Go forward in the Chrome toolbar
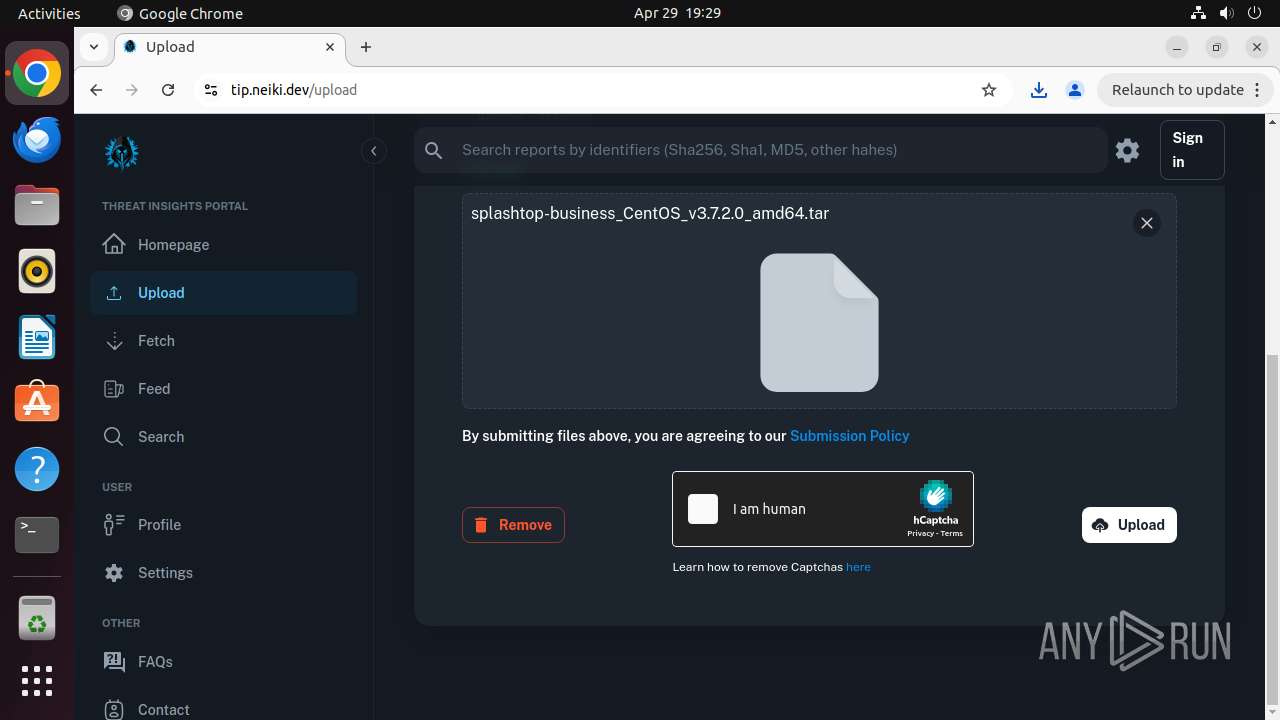 pos(132,90)
